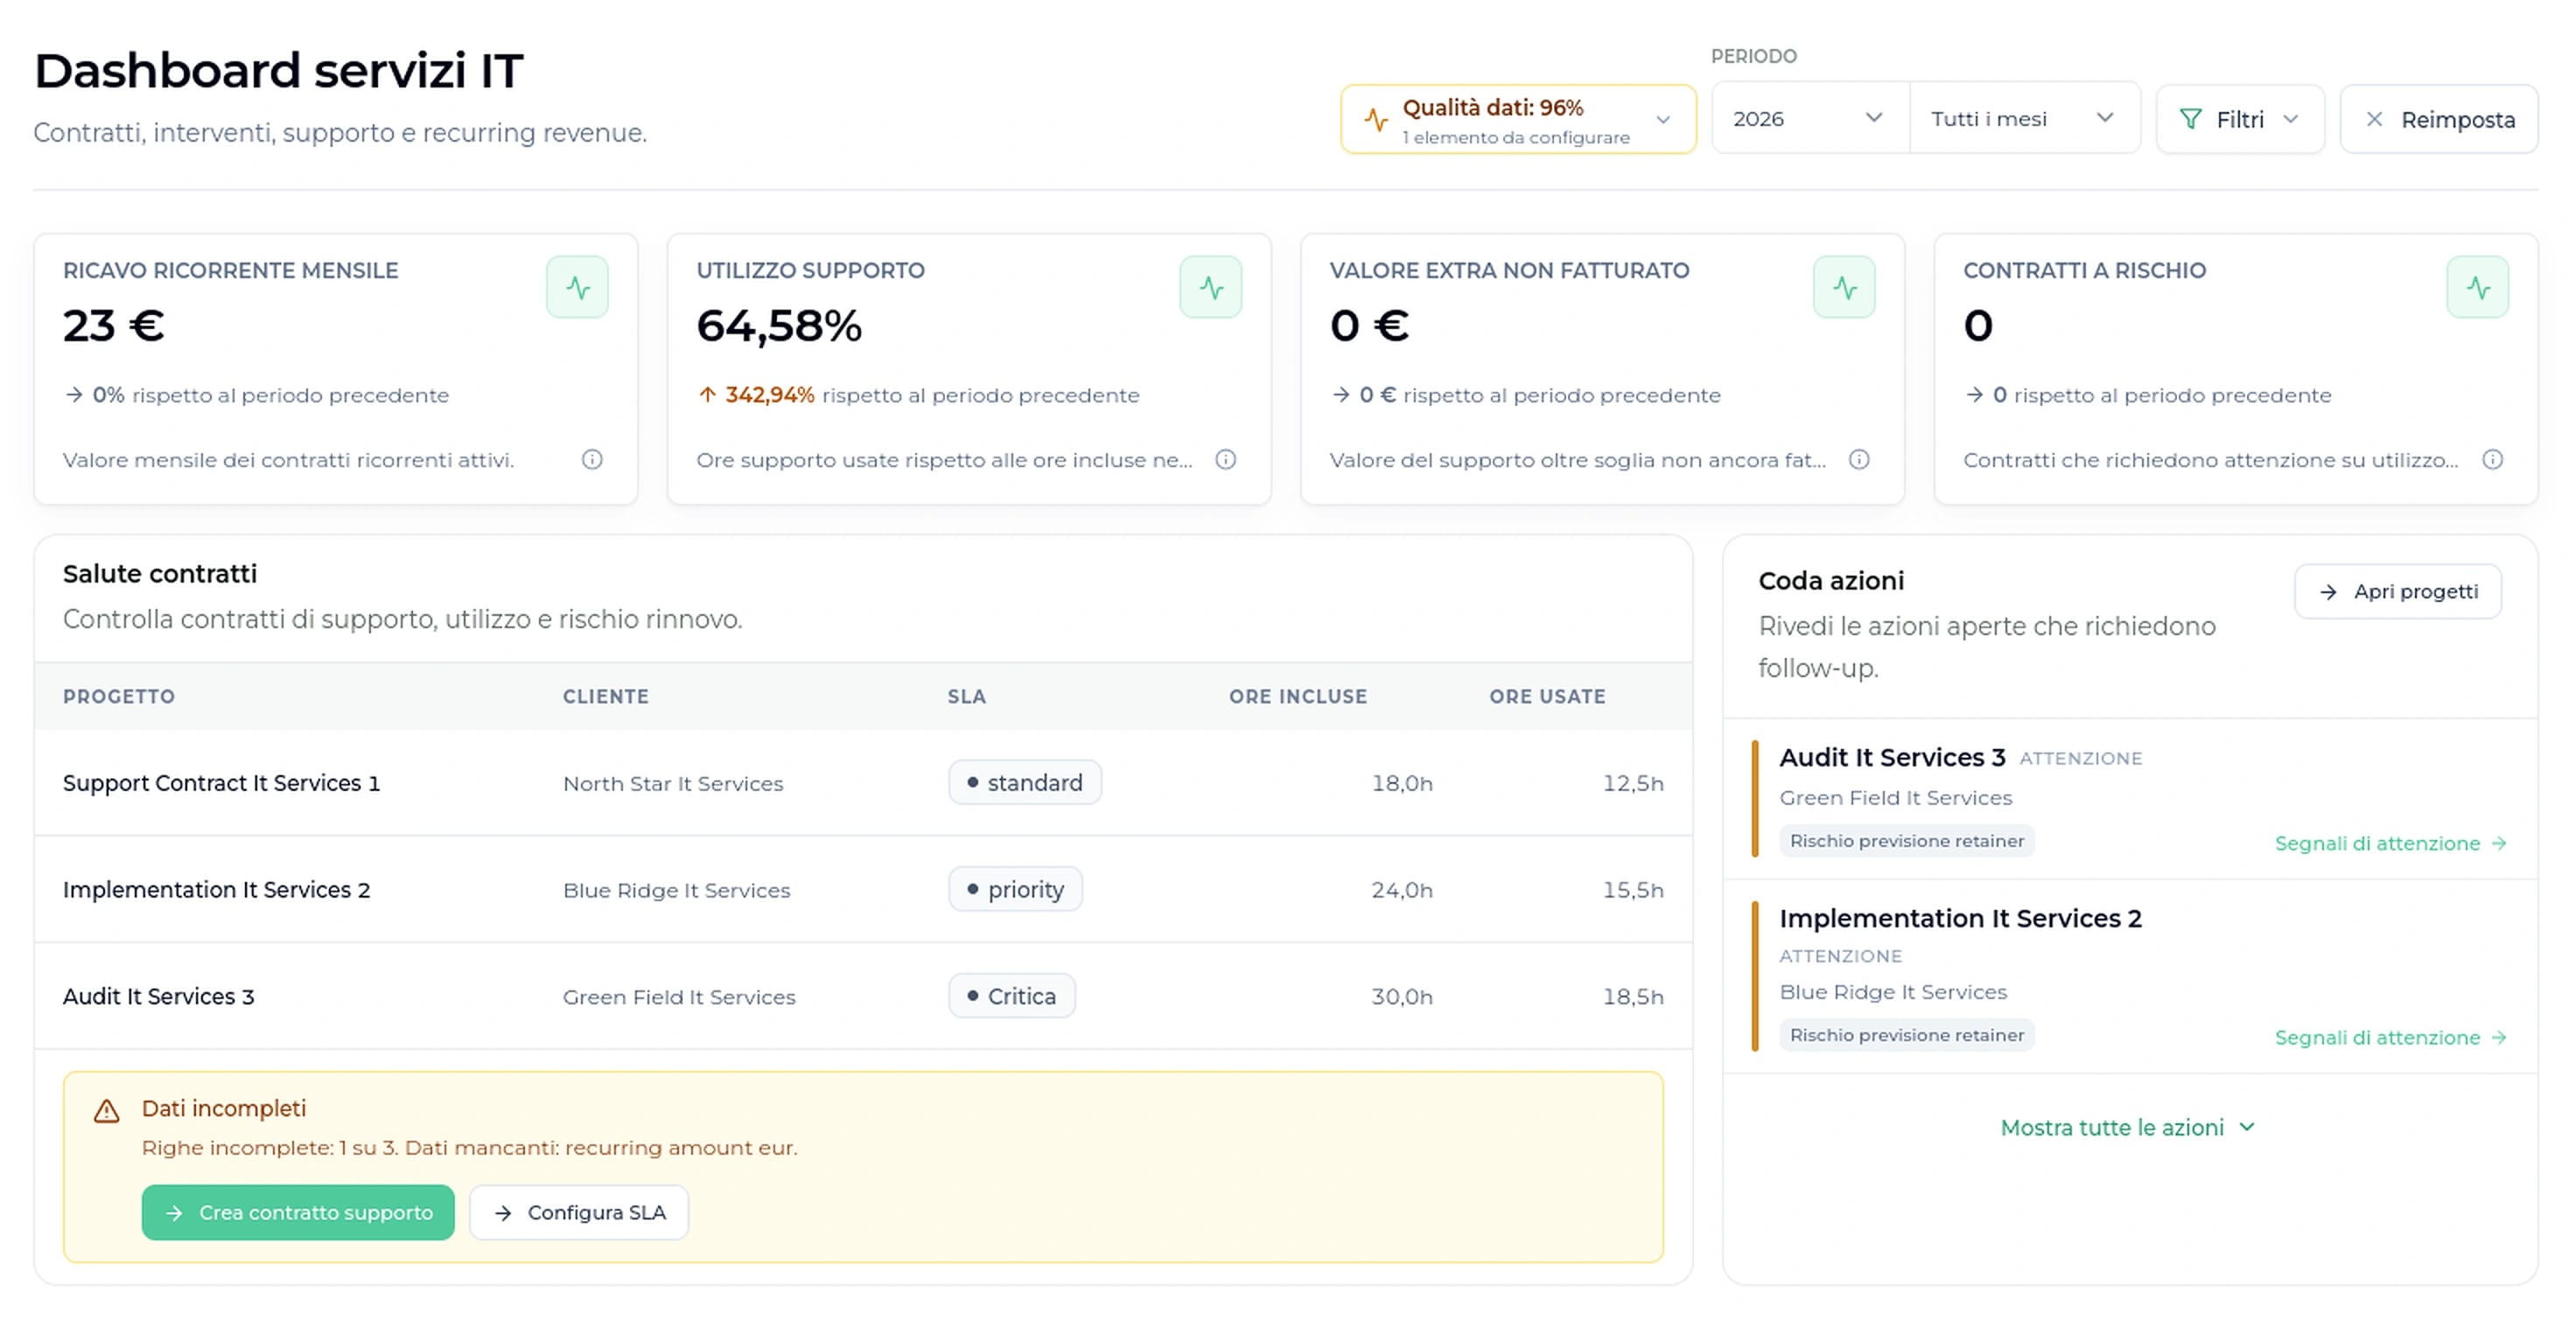Click Rischio previsione retainer tag under Blue Ridge
The width and height of the screenshot is (2576, 1321).
pos(1906,1035)
